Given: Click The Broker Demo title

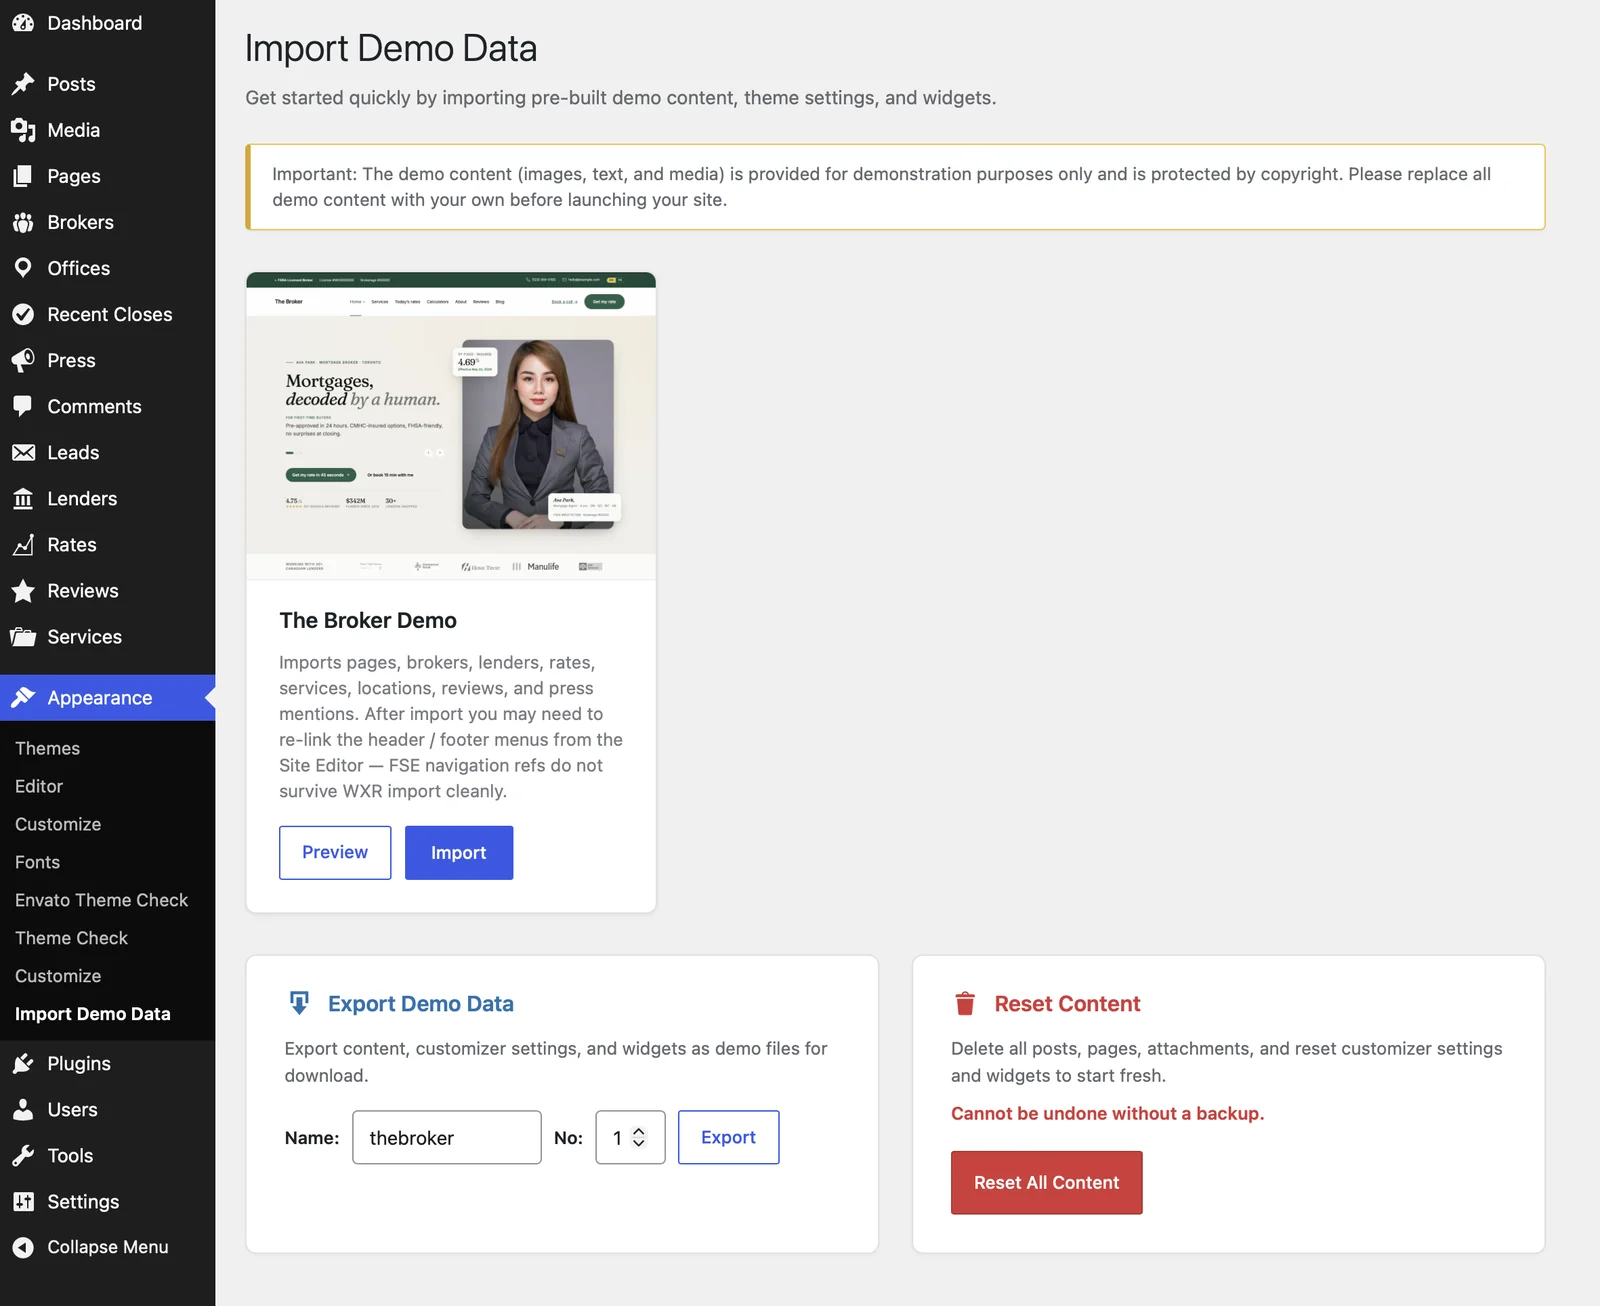Looking at the screenshot, I should (368, 620).
